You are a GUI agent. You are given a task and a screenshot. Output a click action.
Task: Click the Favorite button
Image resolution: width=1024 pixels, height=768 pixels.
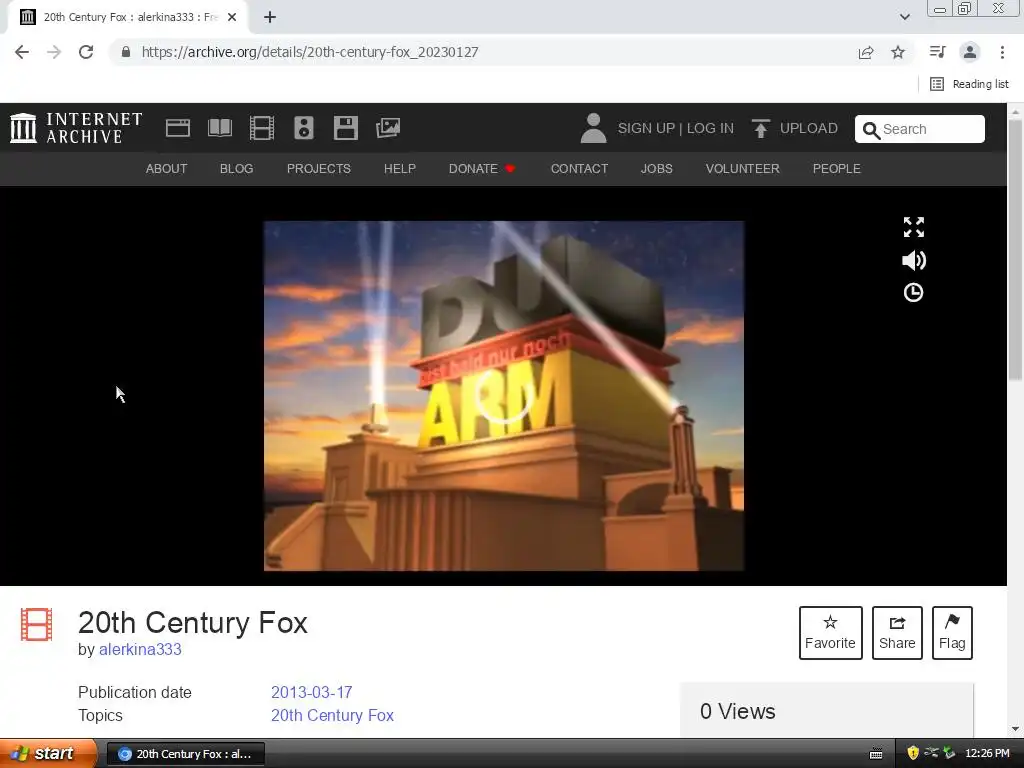tap(831, 633)
